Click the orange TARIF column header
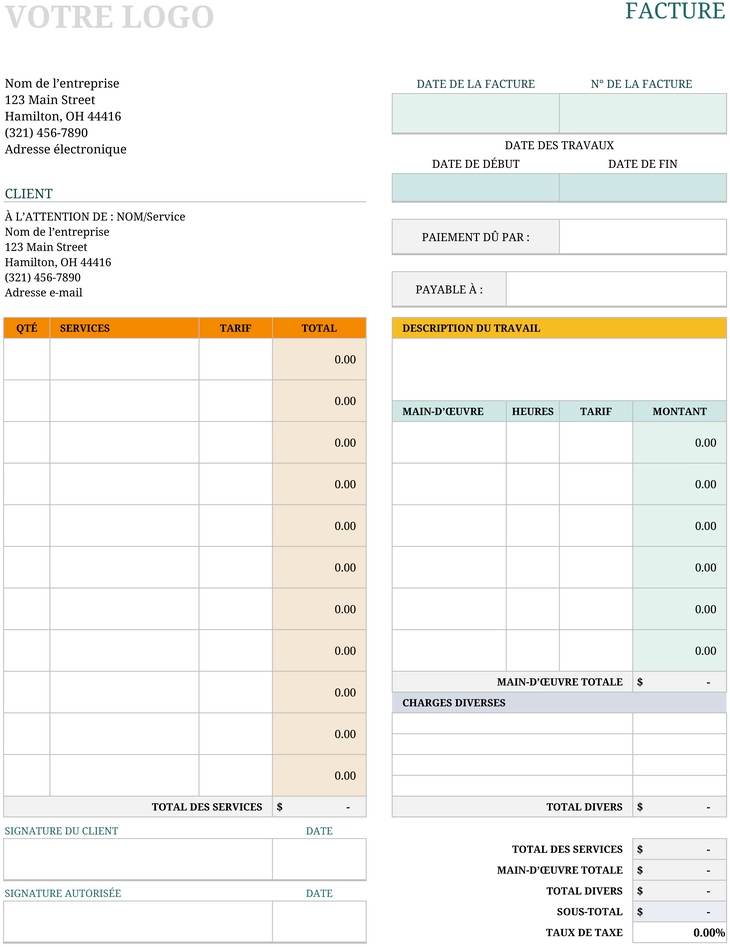Screen dimensions: 730x947 point(235,328)
